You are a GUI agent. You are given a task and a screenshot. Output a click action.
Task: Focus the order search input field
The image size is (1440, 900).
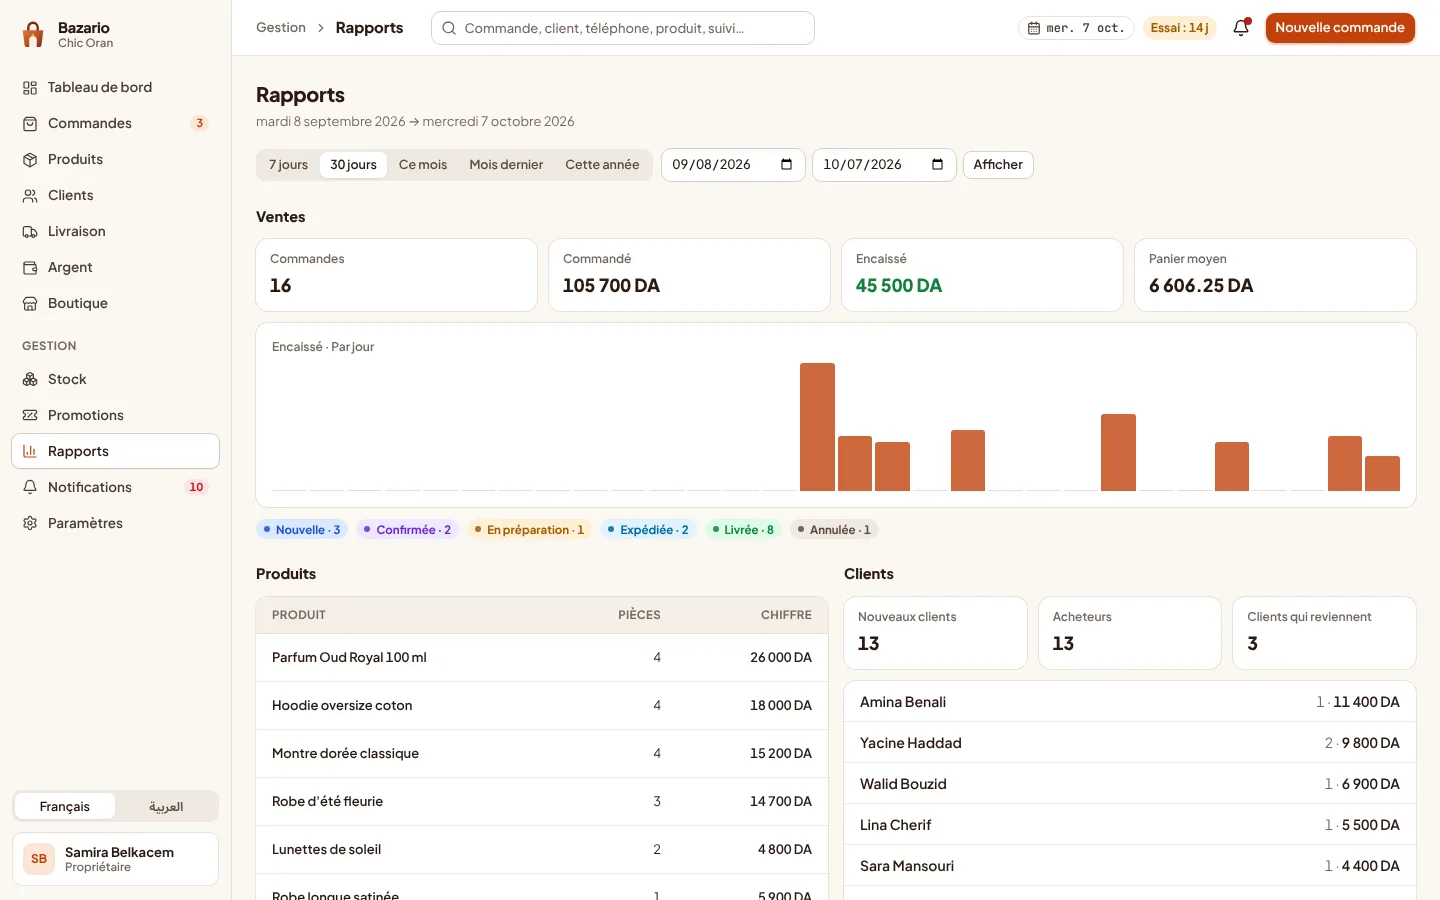pyautogui.click(x=623, y=28)
